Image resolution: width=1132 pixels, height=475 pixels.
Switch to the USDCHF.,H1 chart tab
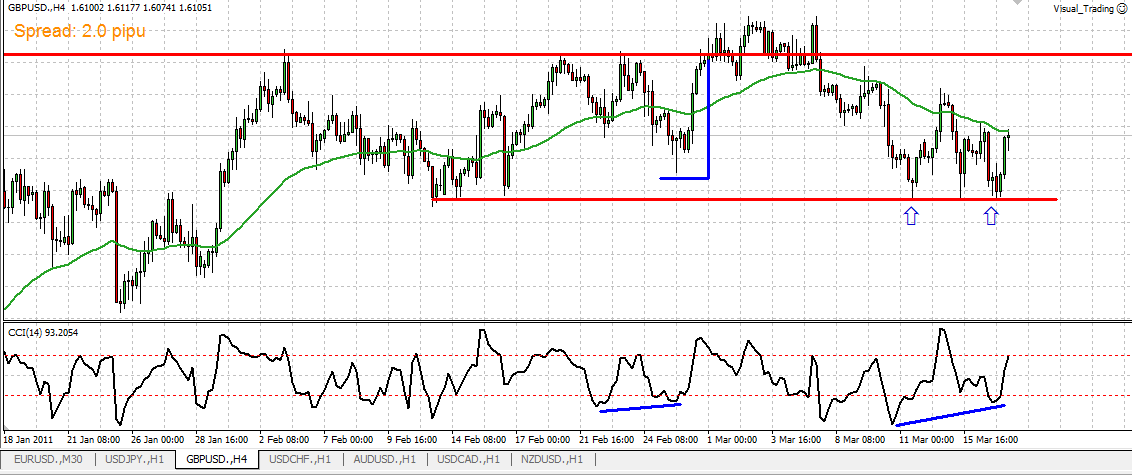[300, 458]
